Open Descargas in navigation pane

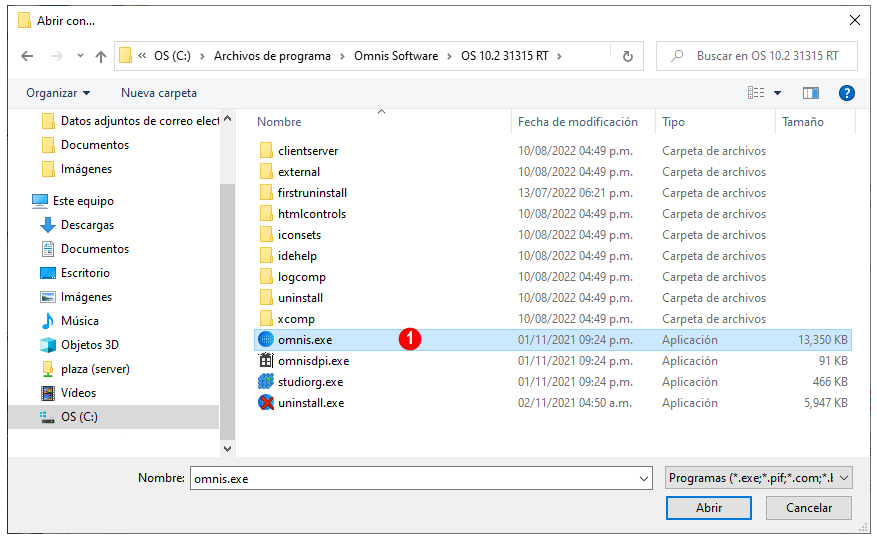click(x=77, y=225)
